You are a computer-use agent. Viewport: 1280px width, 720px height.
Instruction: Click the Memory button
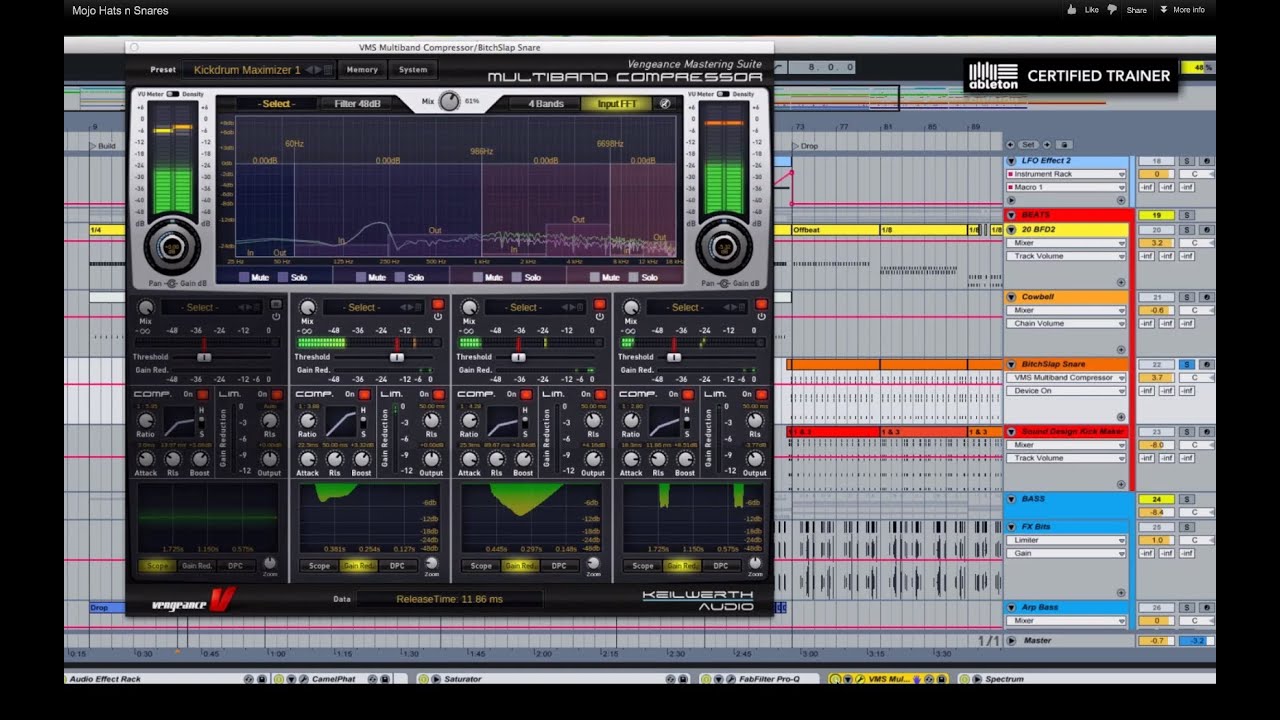(362, 70)
